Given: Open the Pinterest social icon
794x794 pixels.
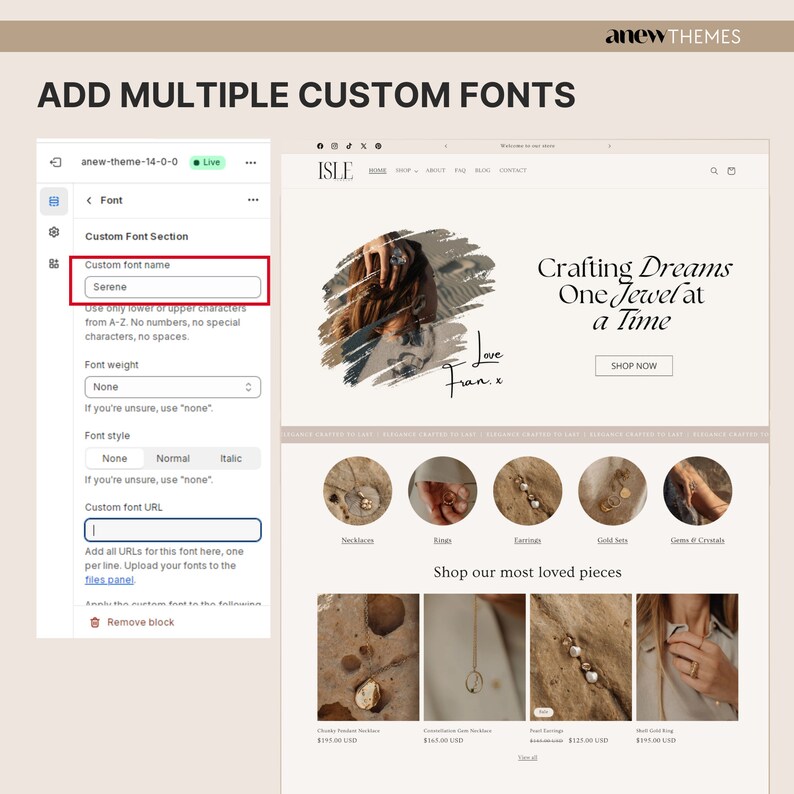Looking at the screenshot, I should coord(378,146).
